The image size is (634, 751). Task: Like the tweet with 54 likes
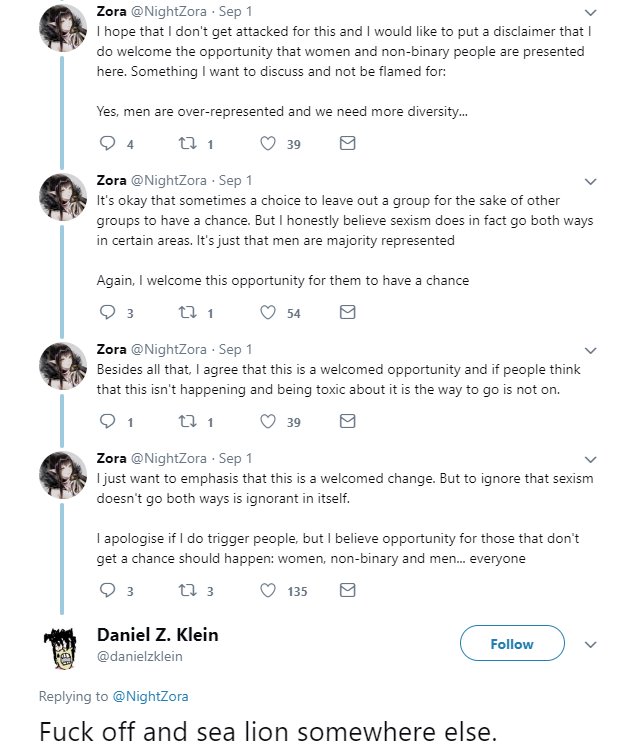pyautogui.click(x=268, y=312)
